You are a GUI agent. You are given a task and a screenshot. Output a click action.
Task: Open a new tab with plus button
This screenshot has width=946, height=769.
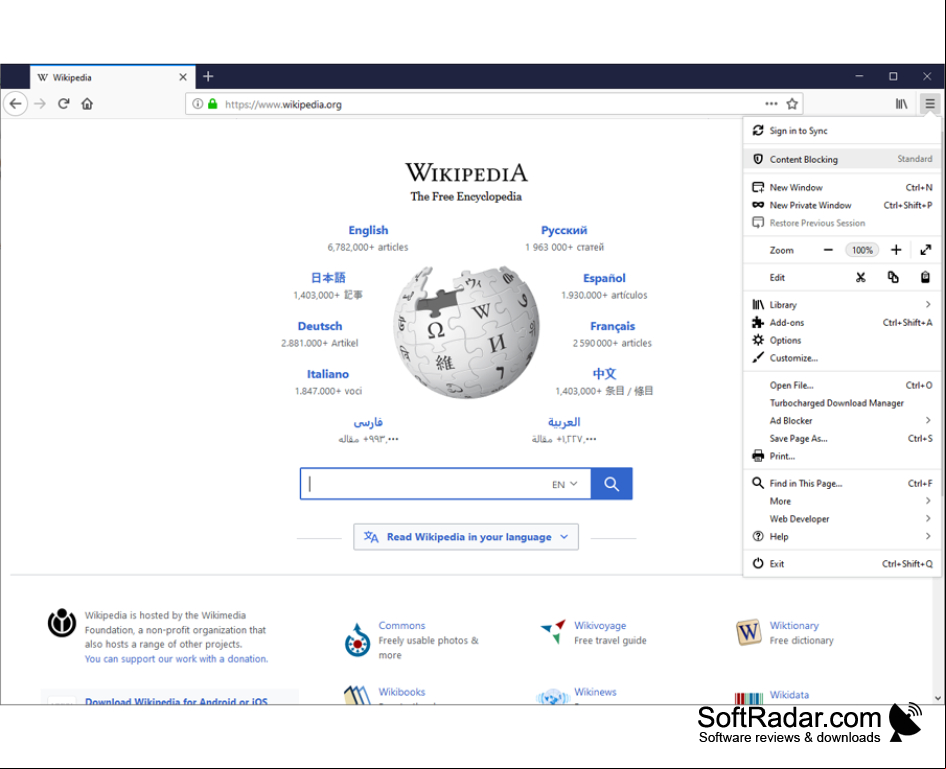click(x=208, y=77)
